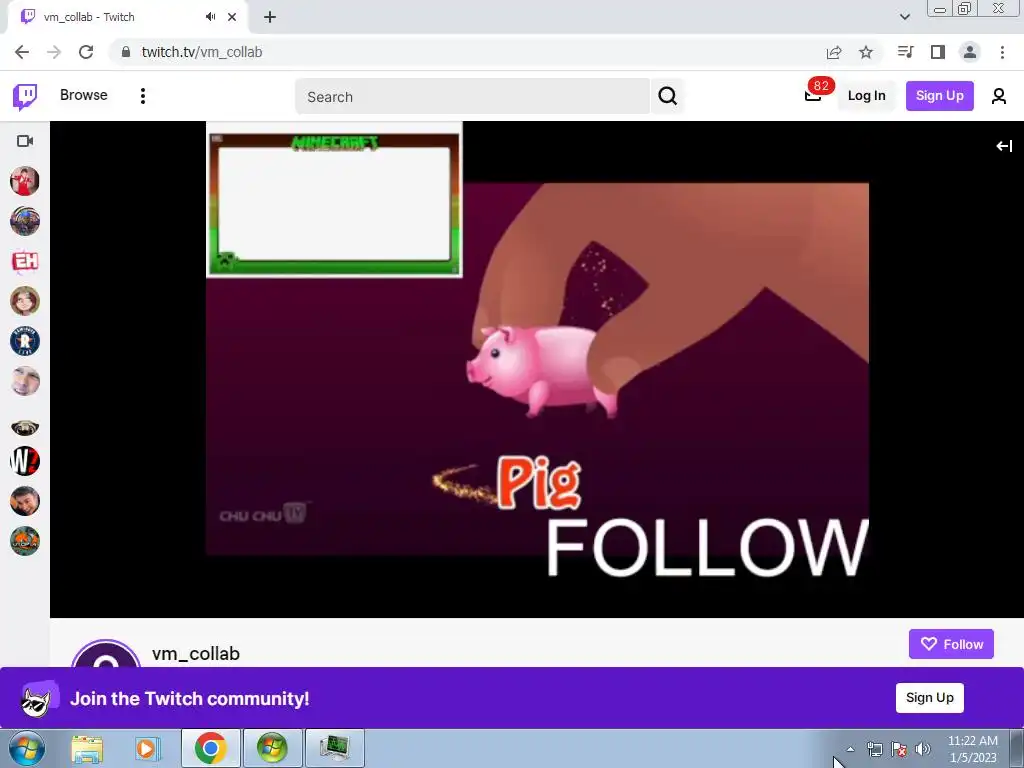Image resolution: width=1024 pixels, height=768 pixels.
Task: Open the Windows Start menu
Action: 26,748
